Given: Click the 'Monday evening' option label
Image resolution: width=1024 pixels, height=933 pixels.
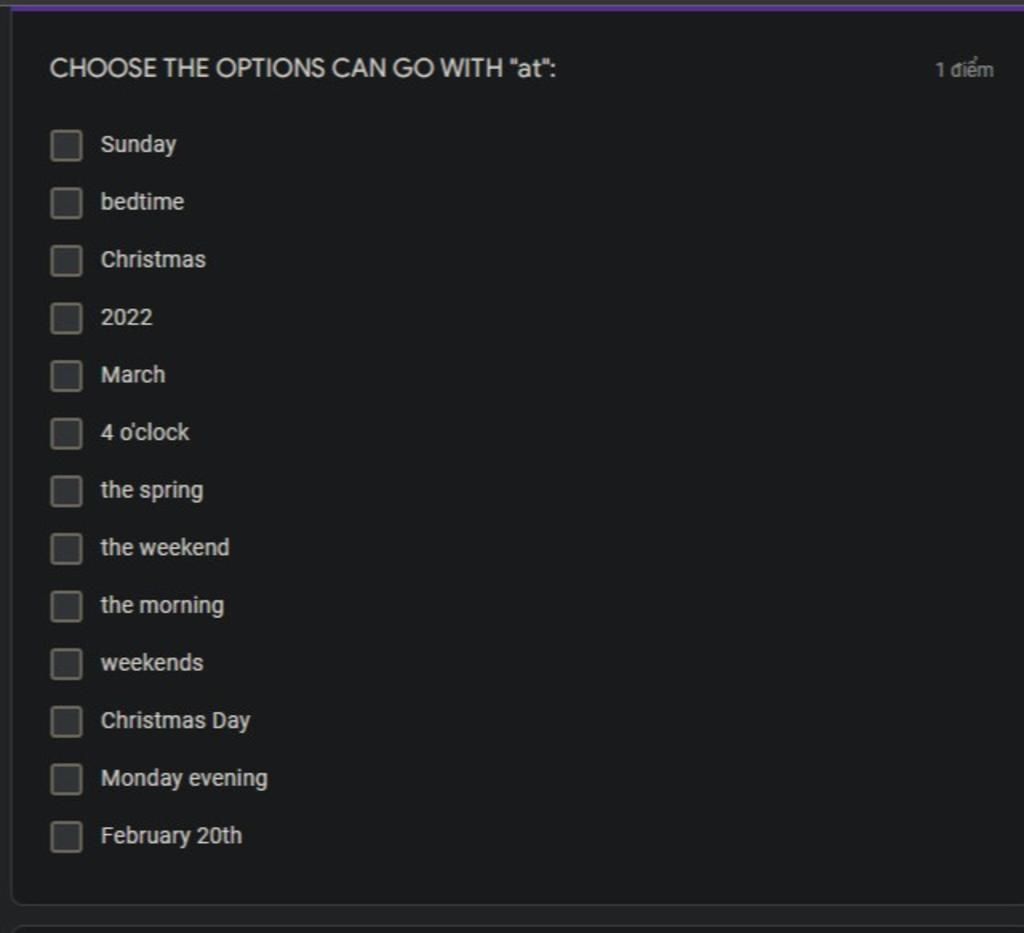Looking at the screenshot, I should [184, 778].
